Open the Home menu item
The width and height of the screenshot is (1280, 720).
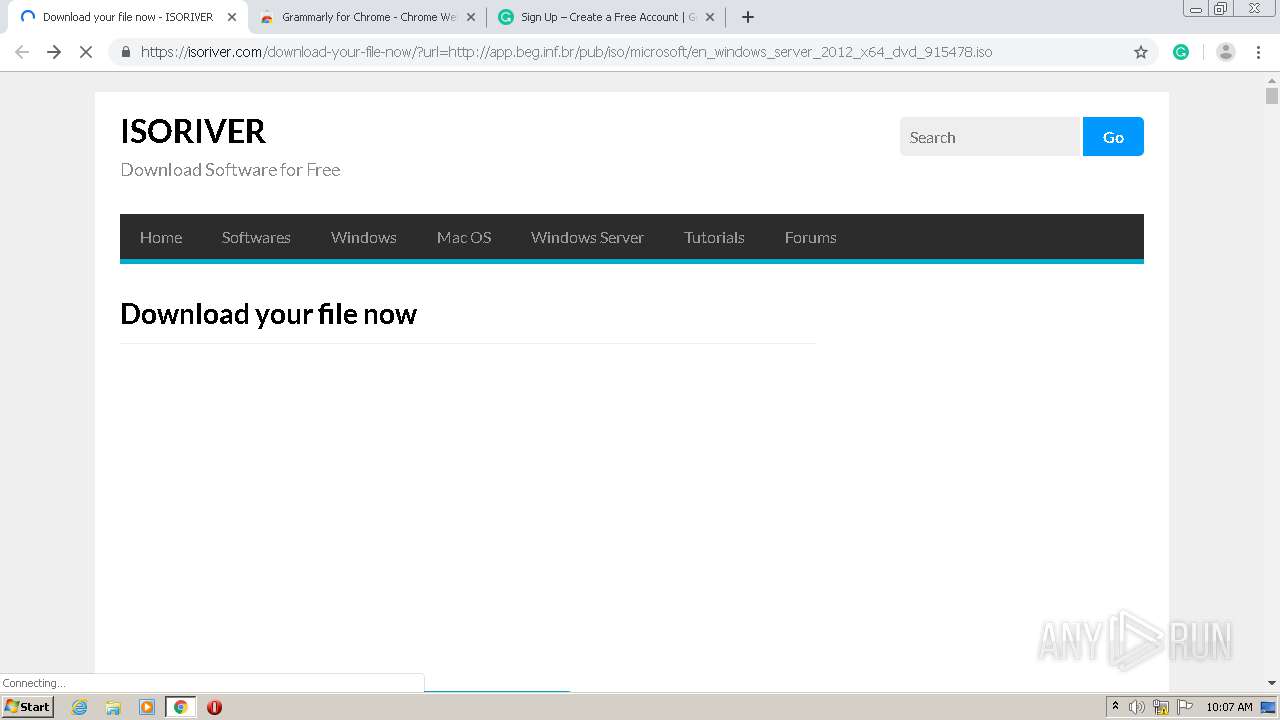[x=161, y=237]
